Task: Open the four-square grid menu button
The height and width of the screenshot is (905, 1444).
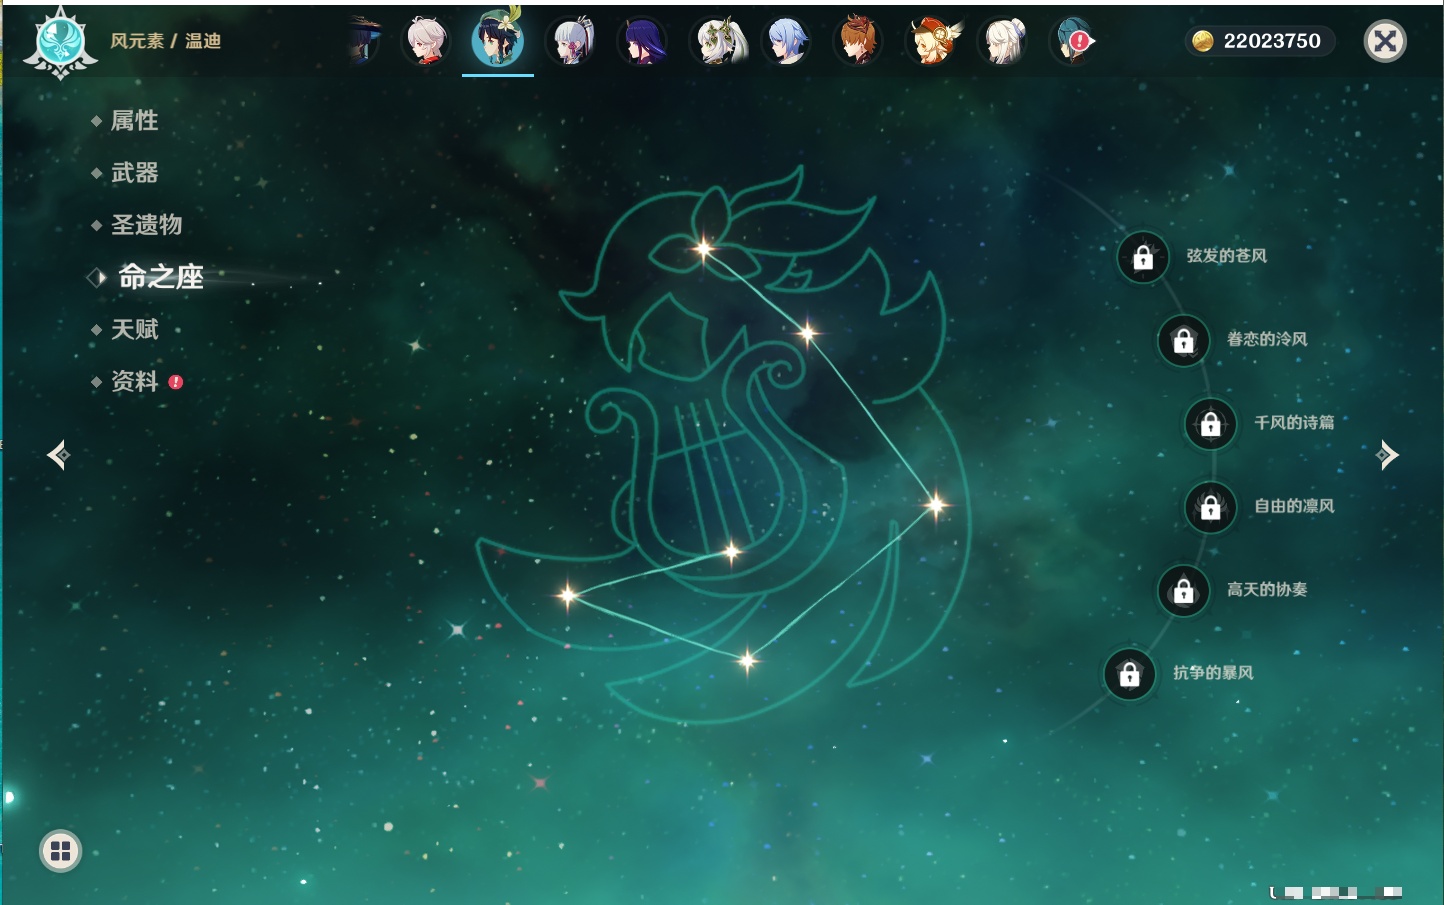Action: pyautogui.click(x=60, y=851)
